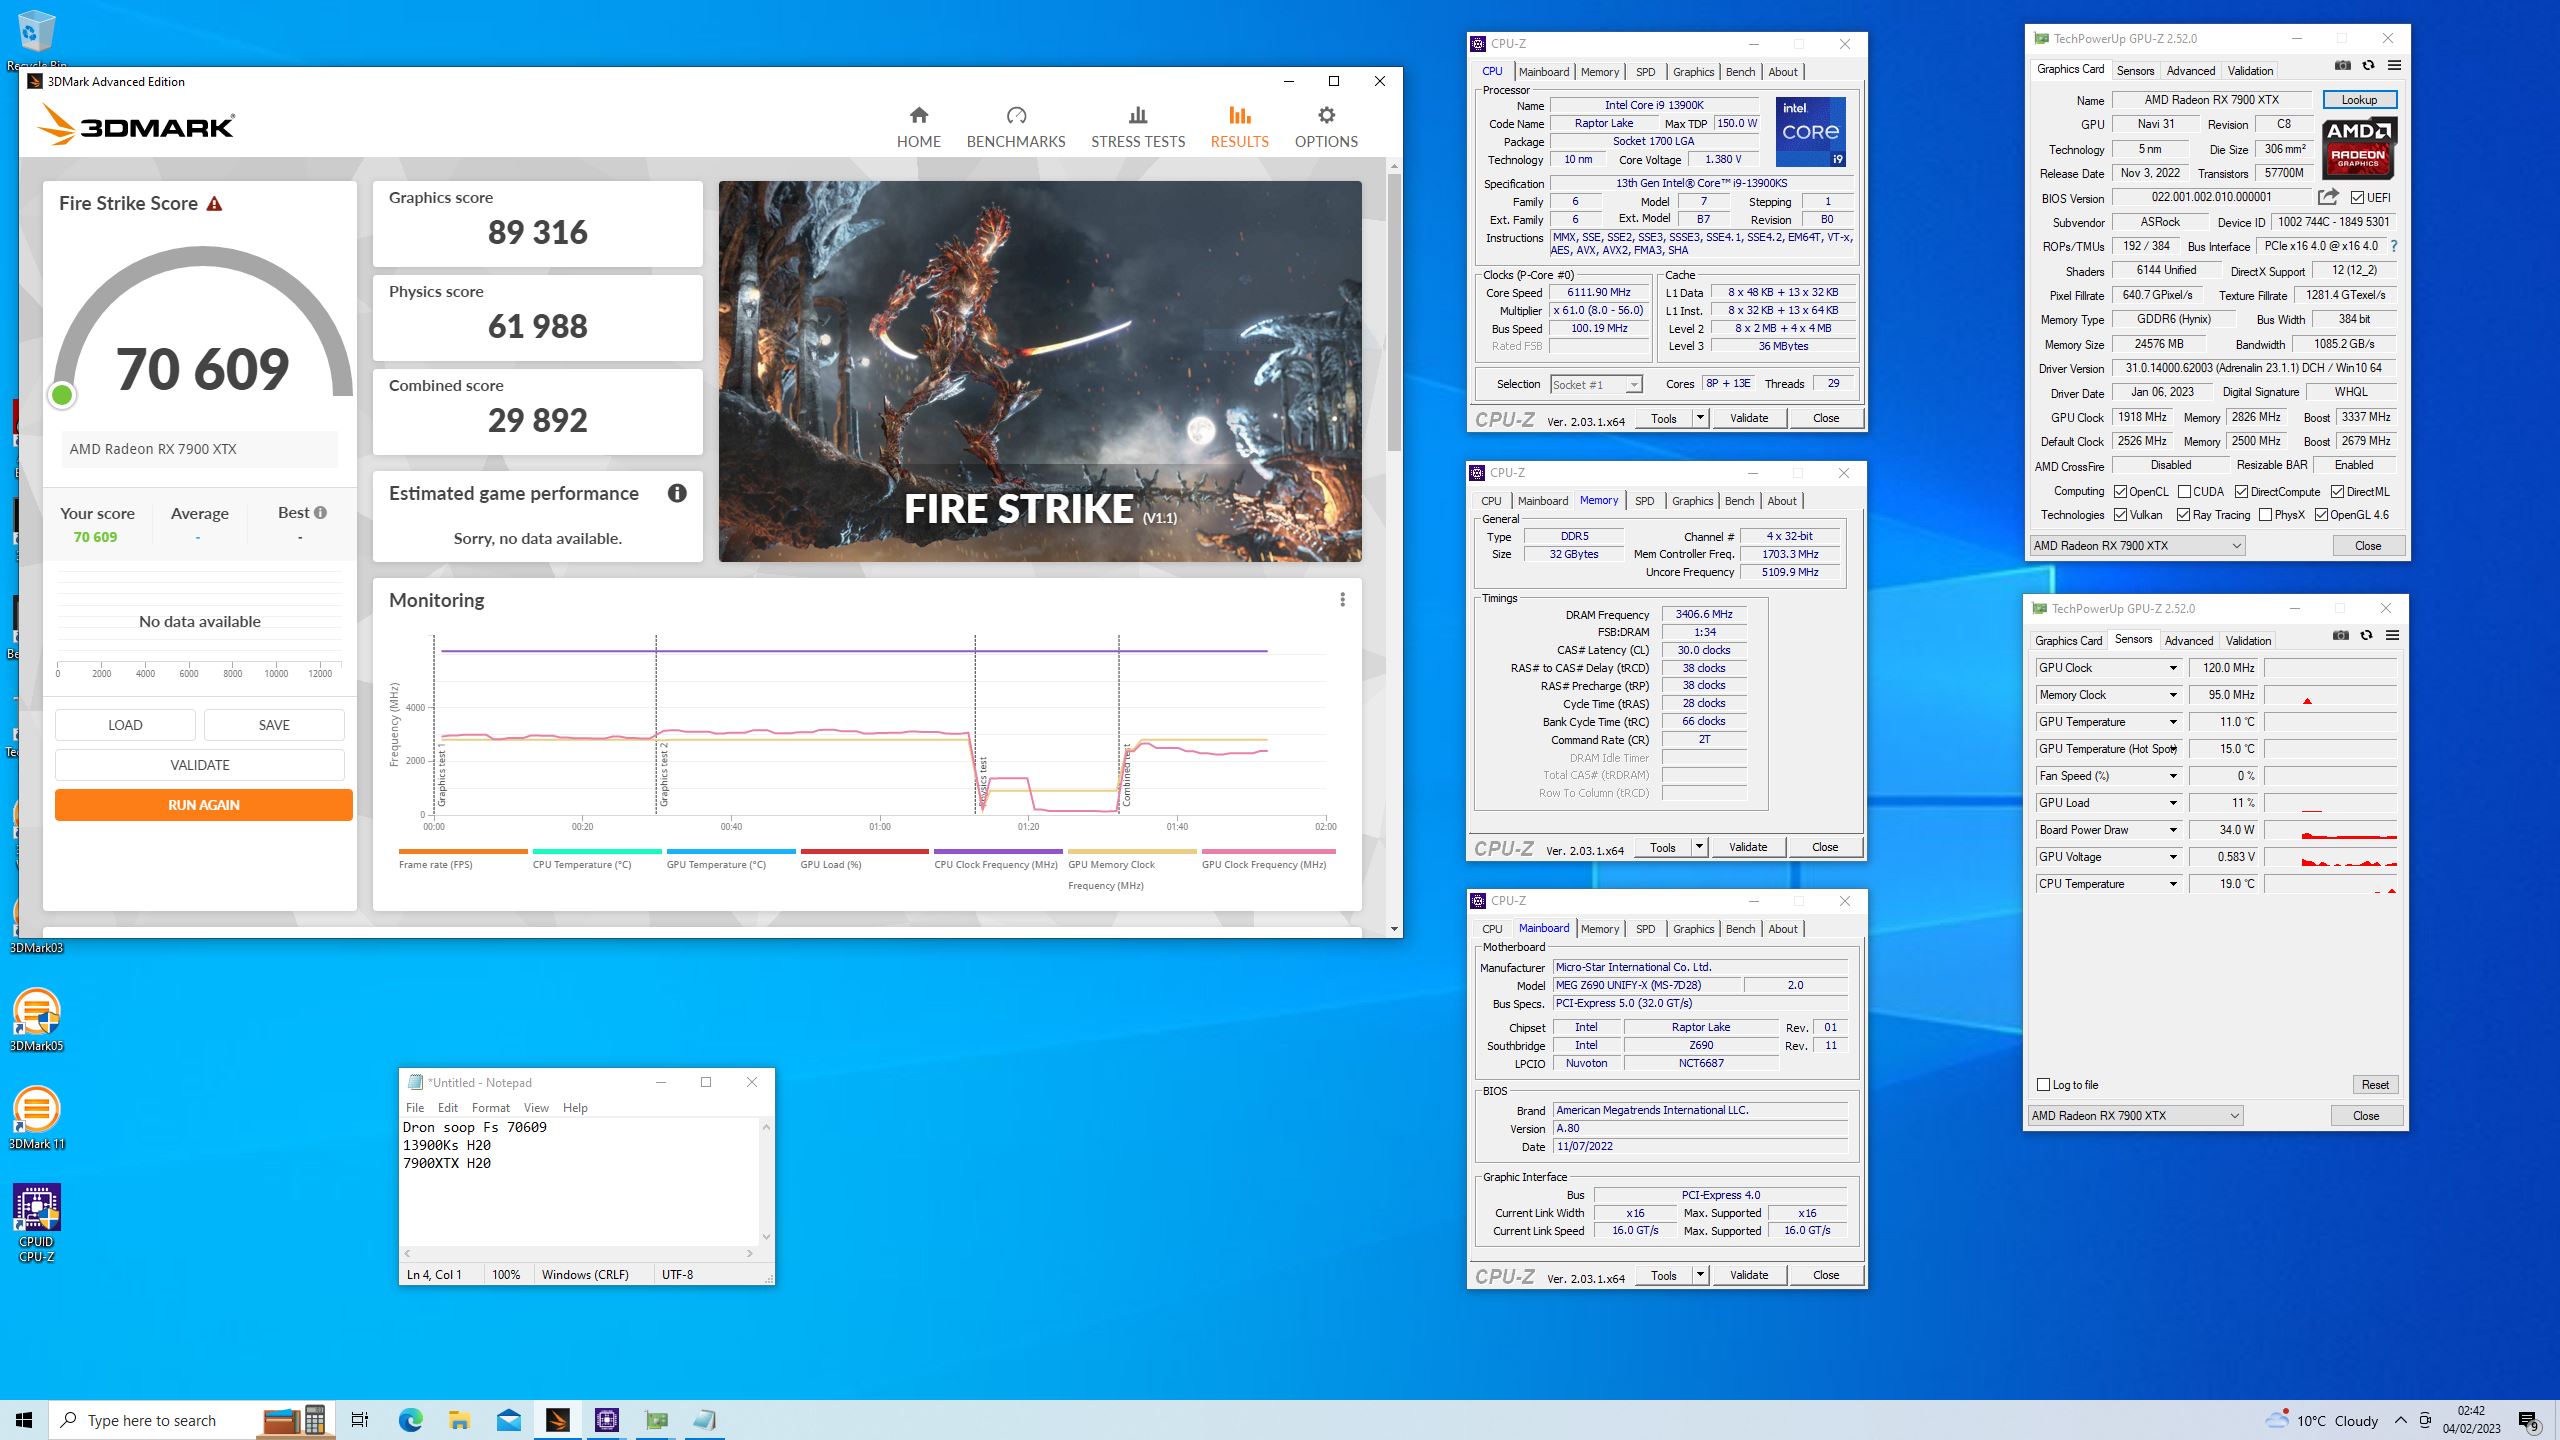Toggle the CUDA checkbox in GPU-Z

click(x=2184, y=492)
